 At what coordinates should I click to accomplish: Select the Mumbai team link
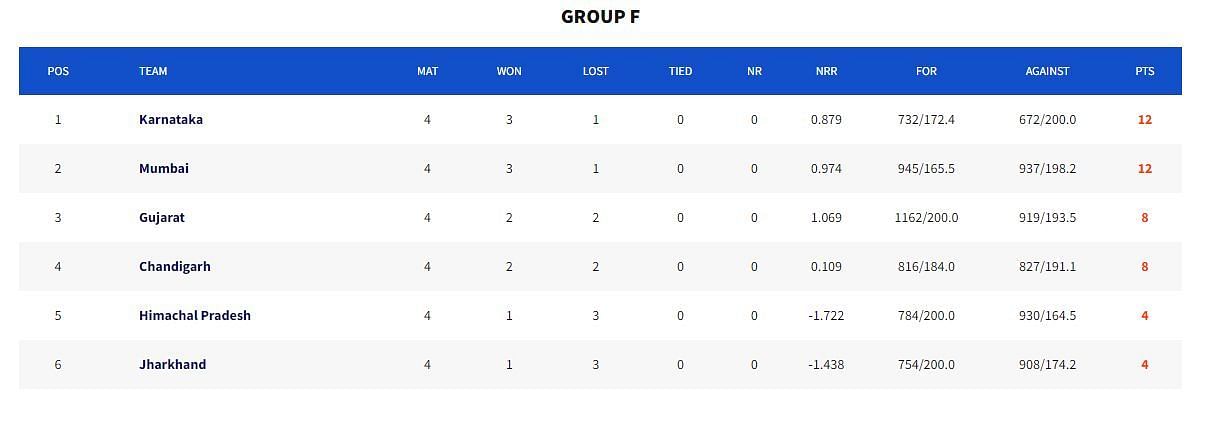tap(164, 168)
